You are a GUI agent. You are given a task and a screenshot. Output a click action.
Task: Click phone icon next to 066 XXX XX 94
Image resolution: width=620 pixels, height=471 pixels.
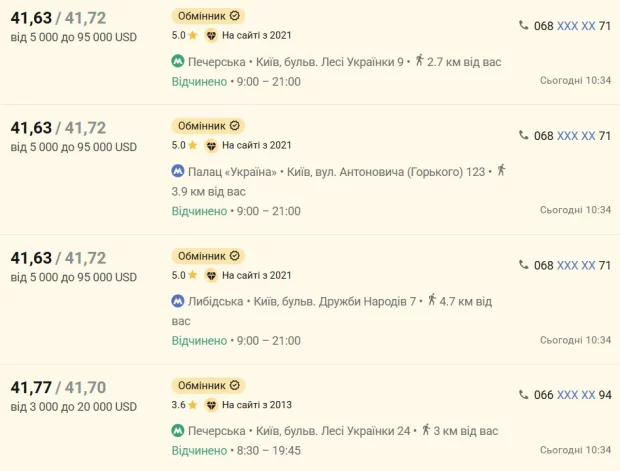click(x=524, y=394)
